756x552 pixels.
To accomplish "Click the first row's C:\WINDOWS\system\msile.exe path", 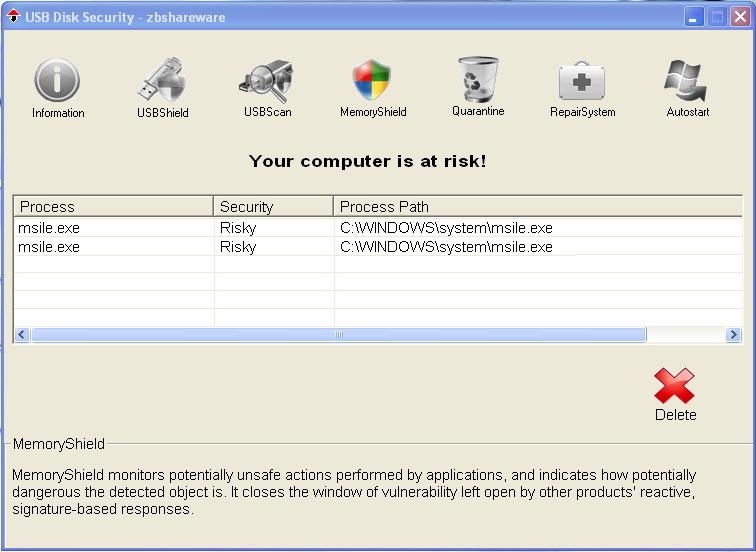I will [x=446, y=228].
